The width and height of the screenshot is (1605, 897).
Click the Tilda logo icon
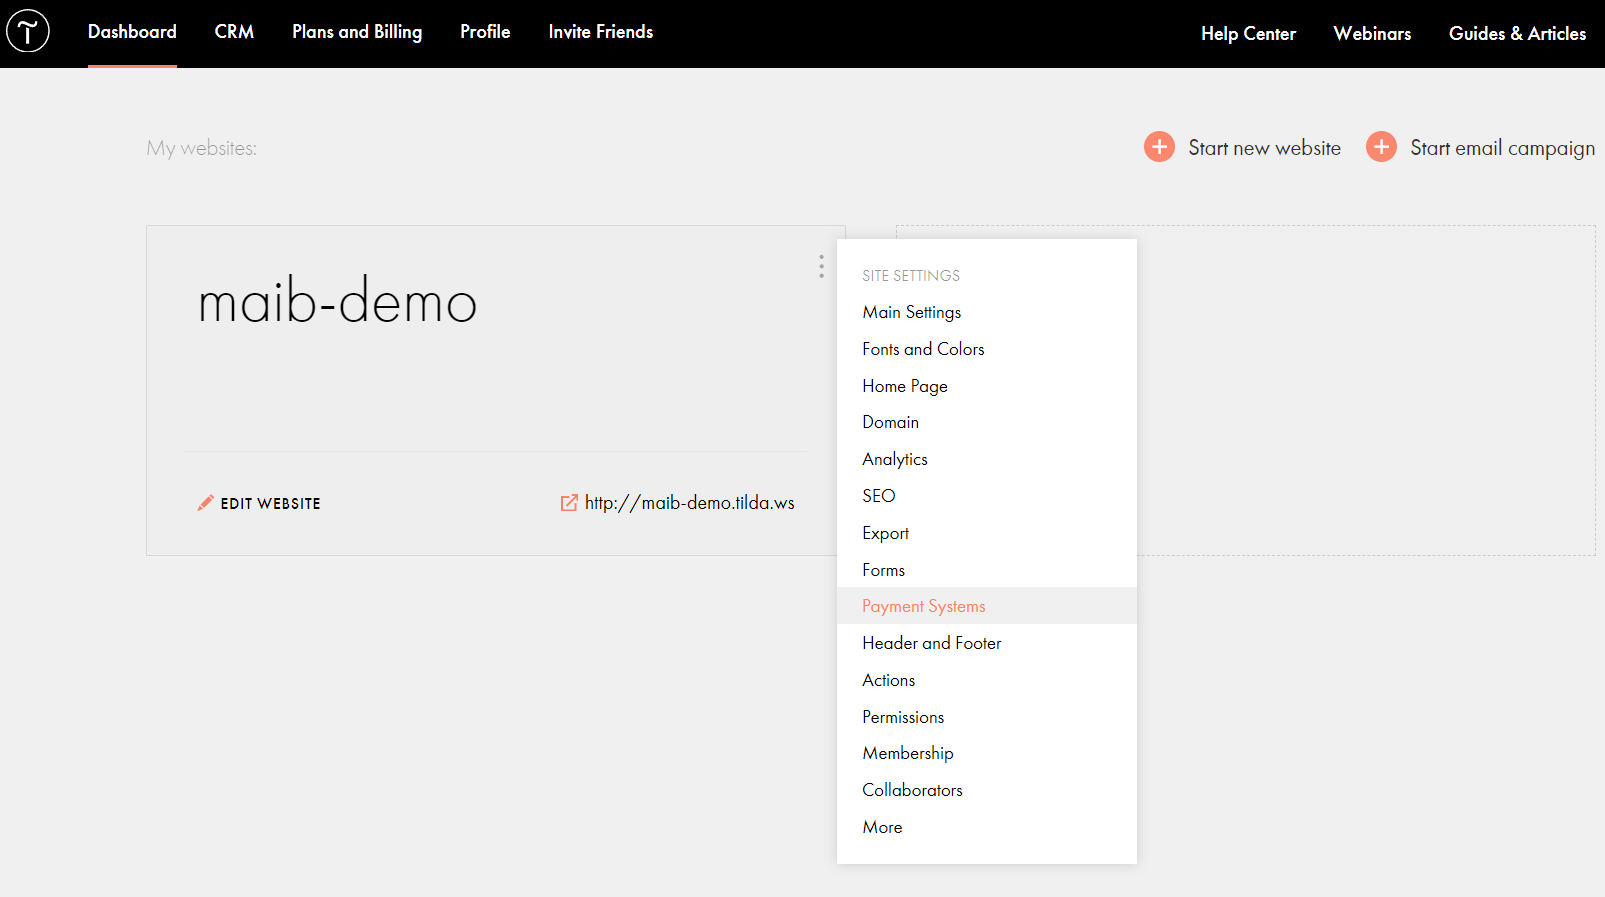point(28,31)
